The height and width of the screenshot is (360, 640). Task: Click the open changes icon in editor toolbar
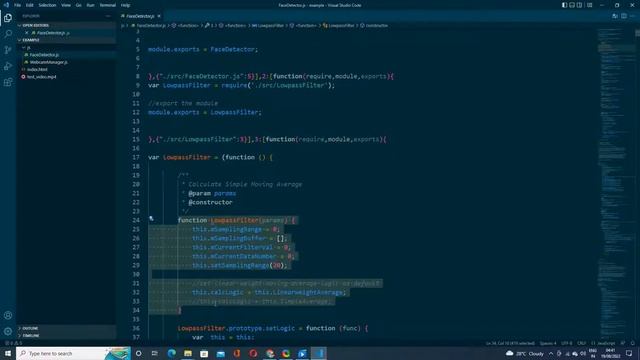click(615, 16)
